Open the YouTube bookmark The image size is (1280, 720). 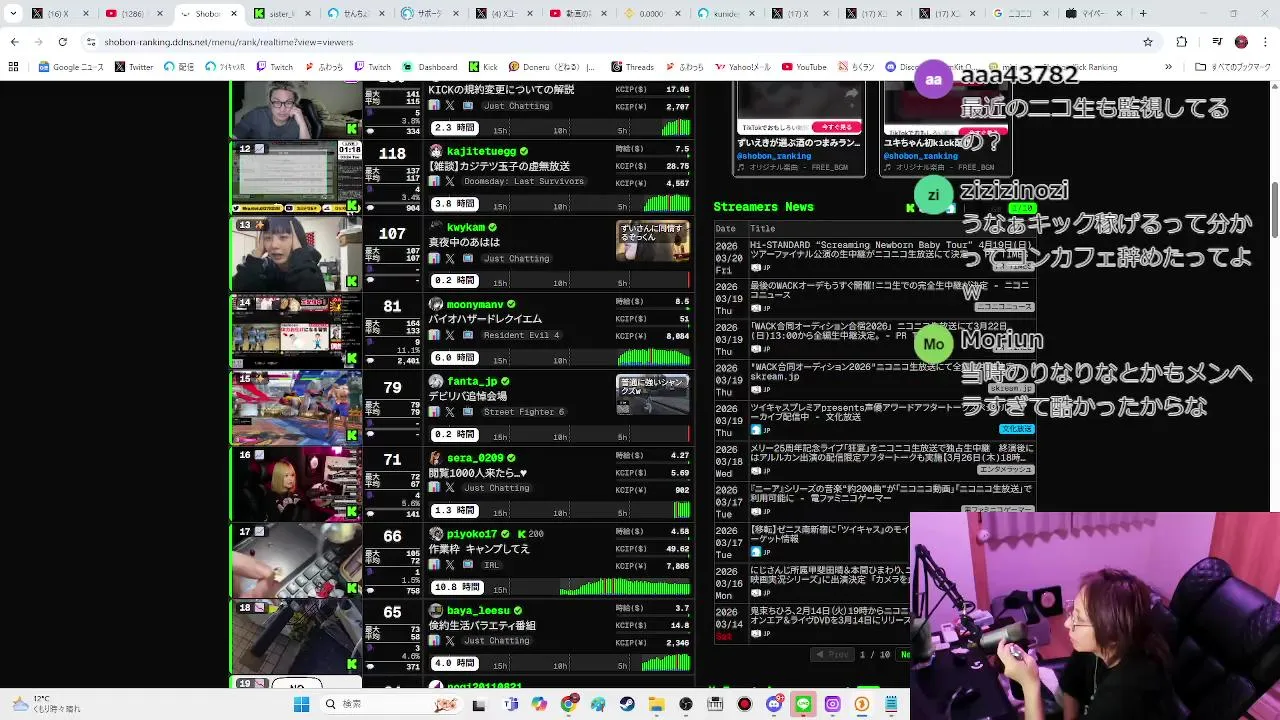click(x=803, y=67)
